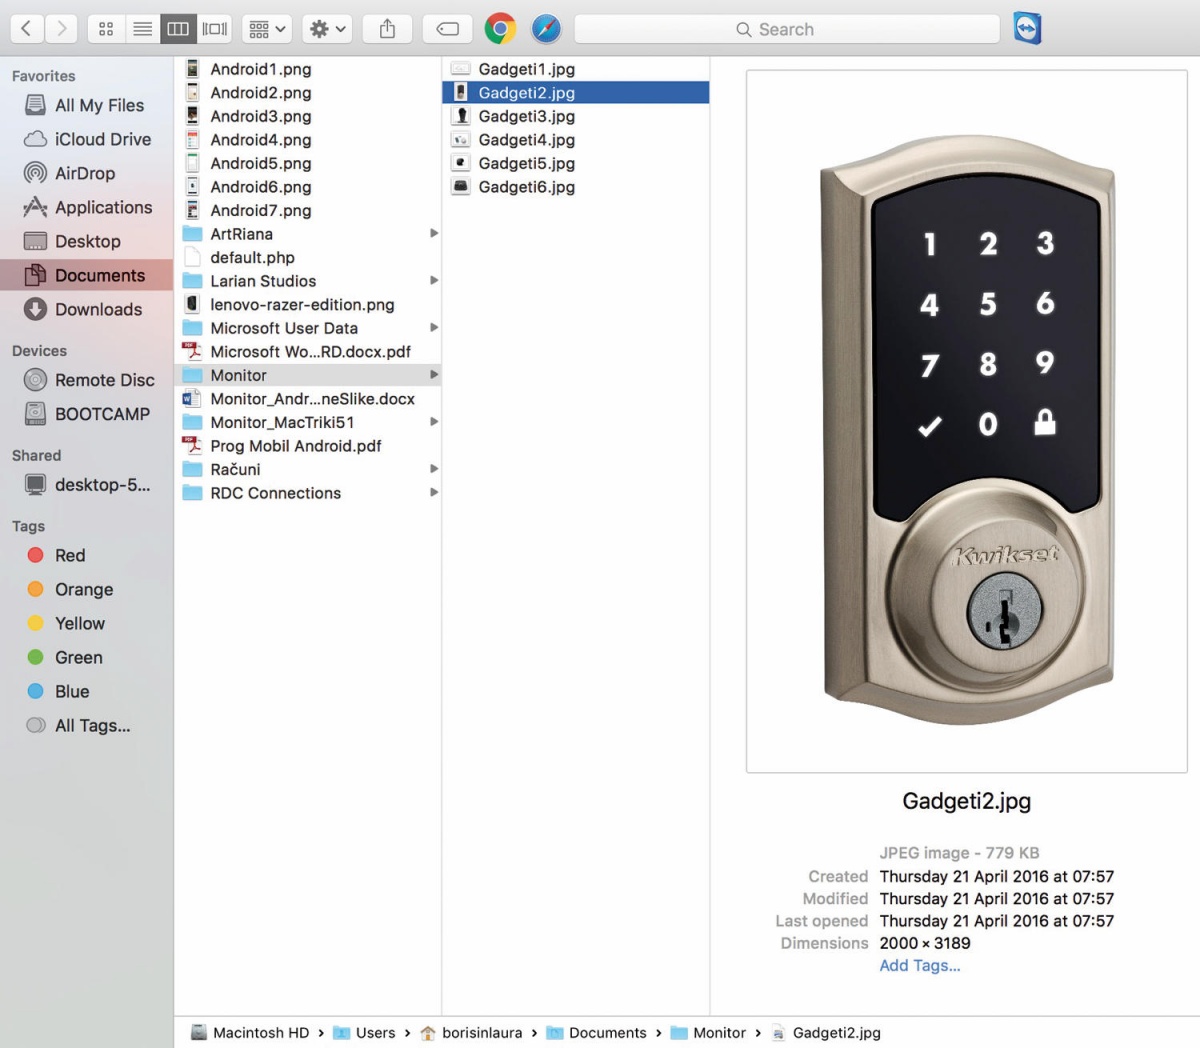1200x1048 pixels.
Task: Select Documents in sidebar
Action: point(86,275)
